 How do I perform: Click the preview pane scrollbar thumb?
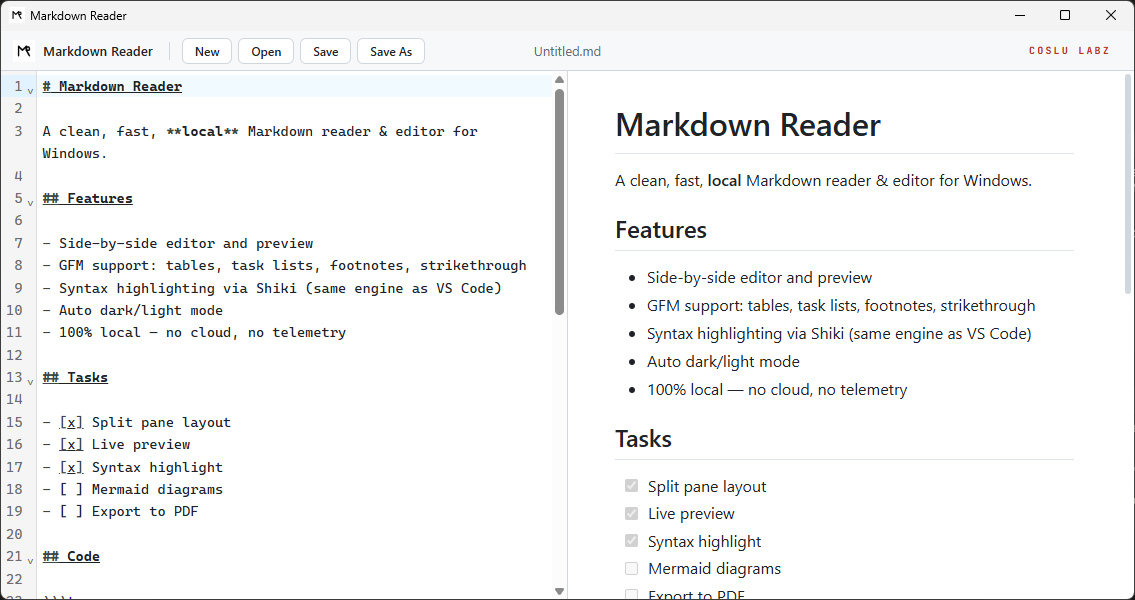1128,183
